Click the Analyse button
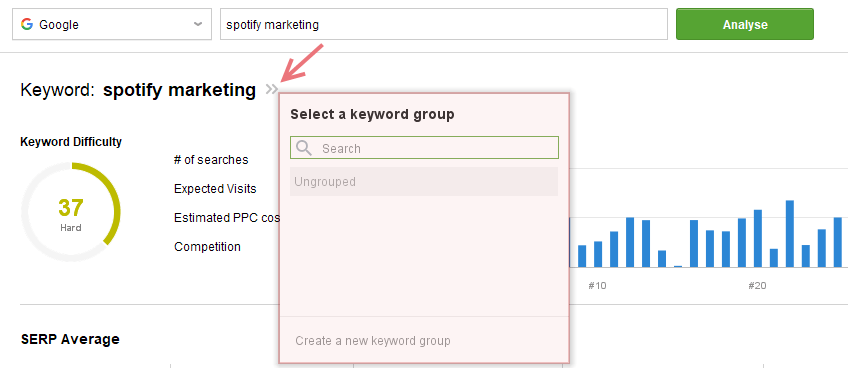 point(745,24)
